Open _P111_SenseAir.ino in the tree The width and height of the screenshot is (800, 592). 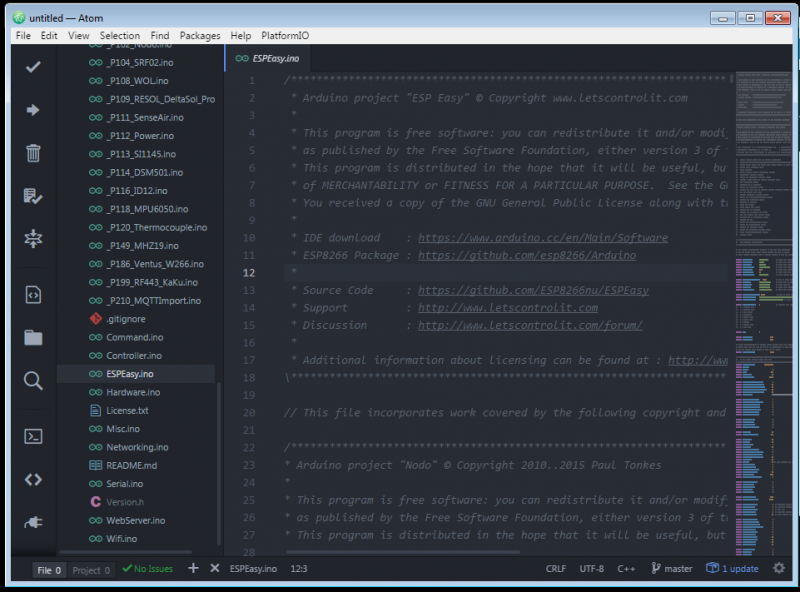pos(145,117)
